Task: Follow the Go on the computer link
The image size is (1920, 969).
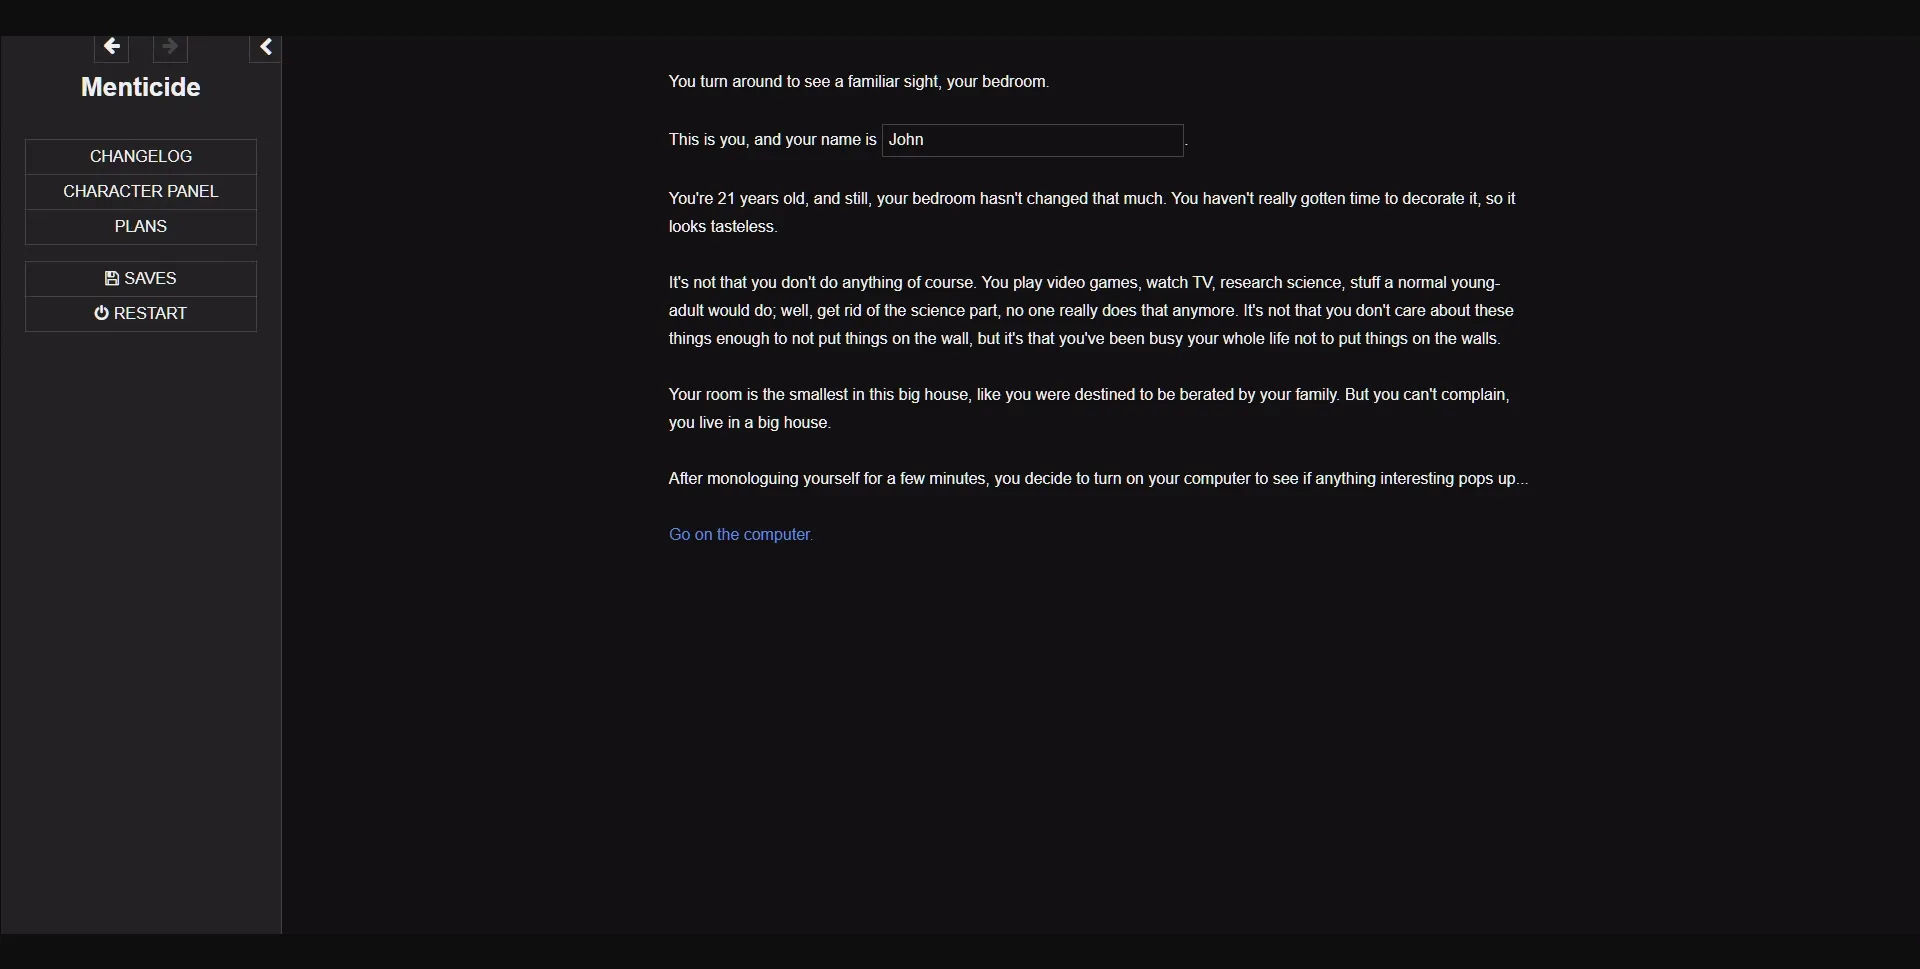Action: click(740, 535)
